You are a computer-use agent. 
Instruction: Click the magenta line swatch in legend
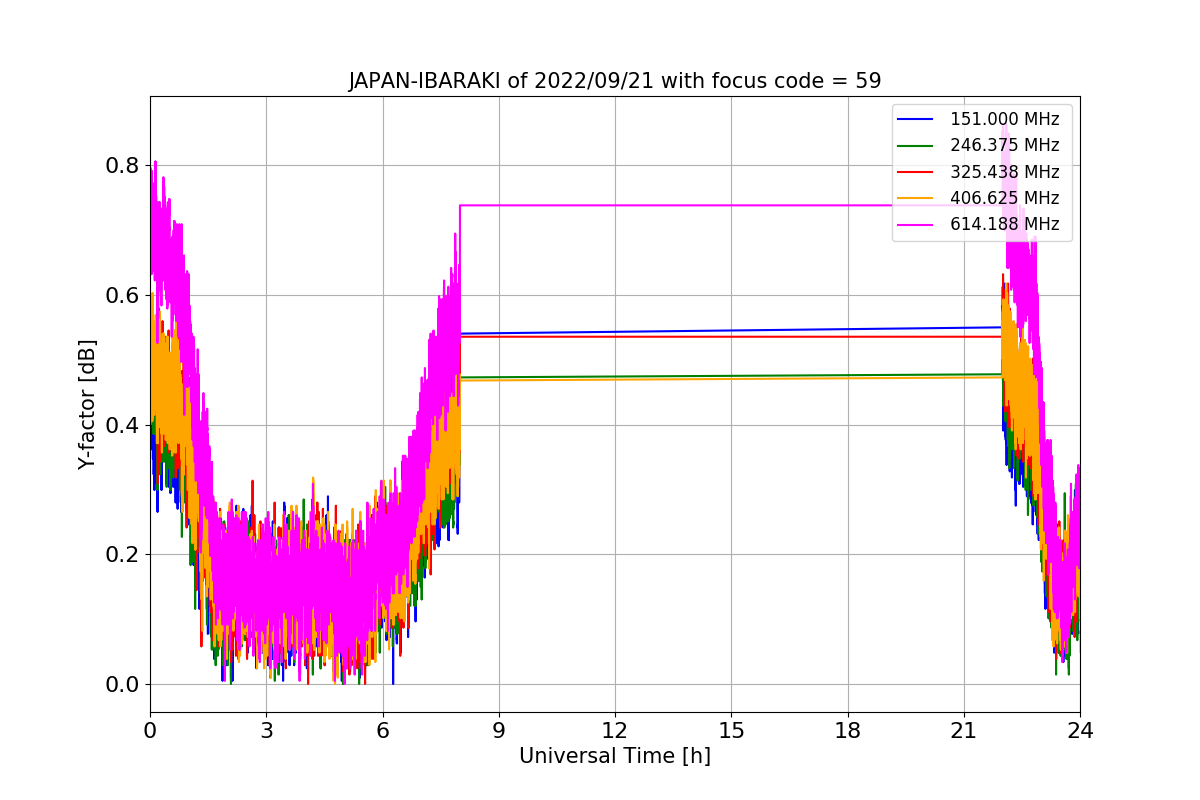point(916,225)
